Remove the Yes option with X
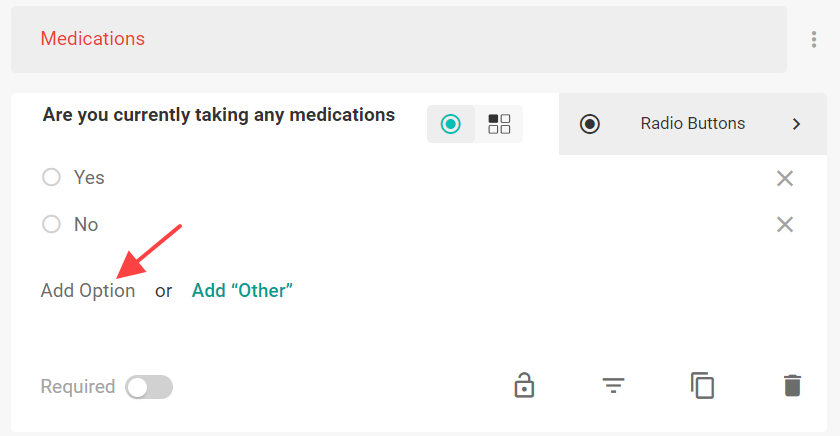 785,178
